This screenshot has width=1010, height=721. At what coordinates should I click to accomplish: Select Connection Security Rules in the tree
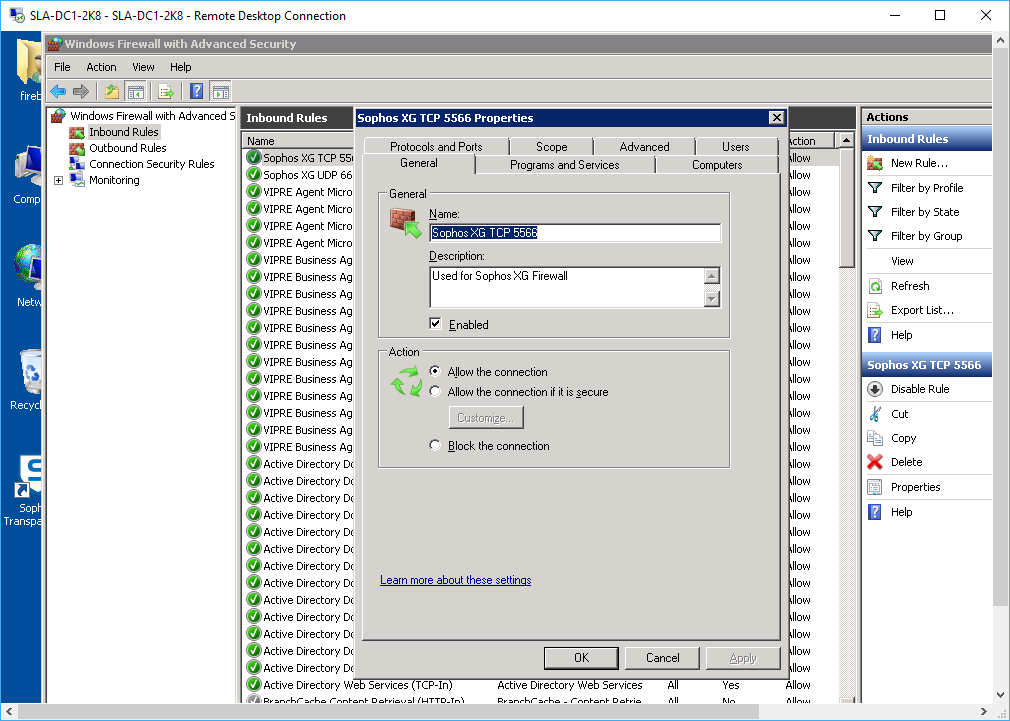[x=151, y=164]
